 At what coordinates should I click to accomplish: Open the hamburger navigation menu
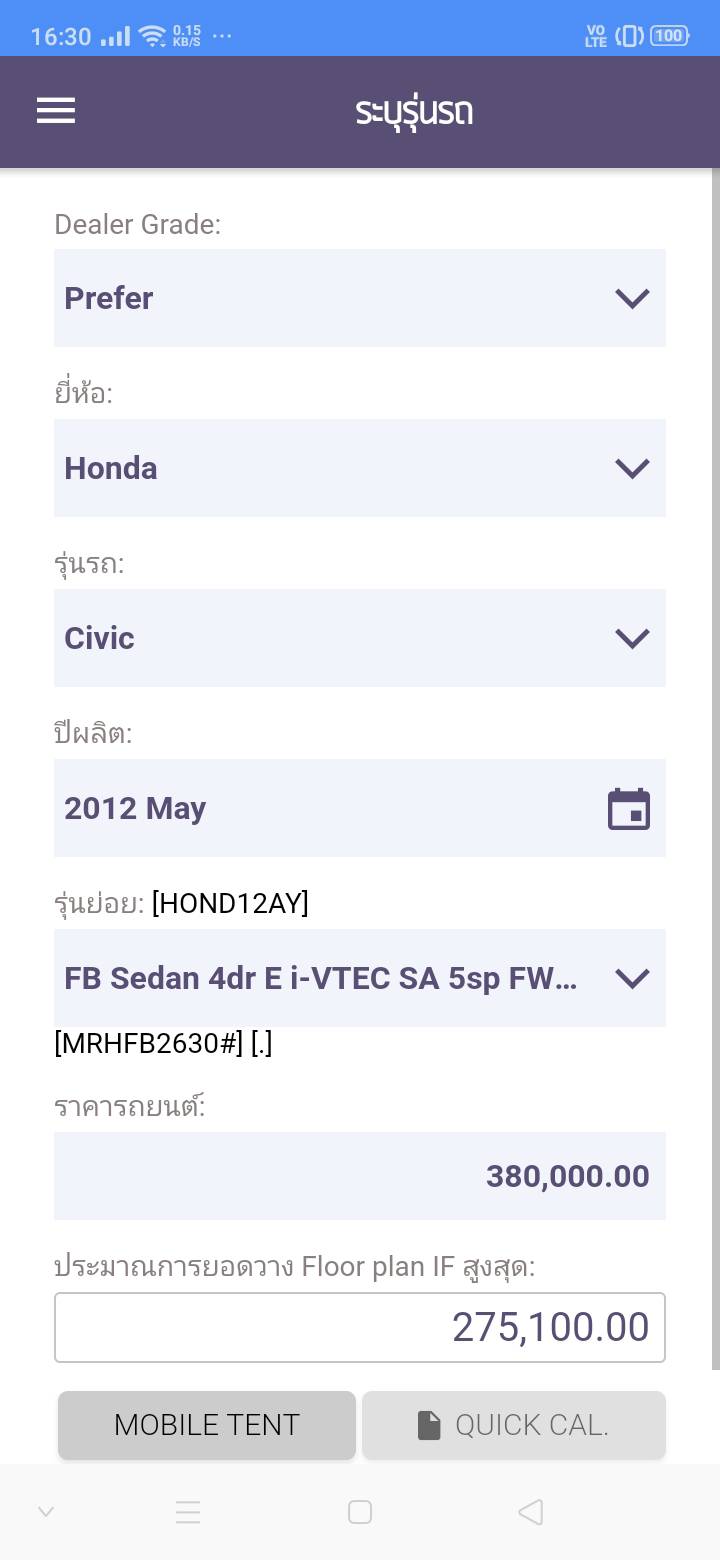click(x=56, y=111)
